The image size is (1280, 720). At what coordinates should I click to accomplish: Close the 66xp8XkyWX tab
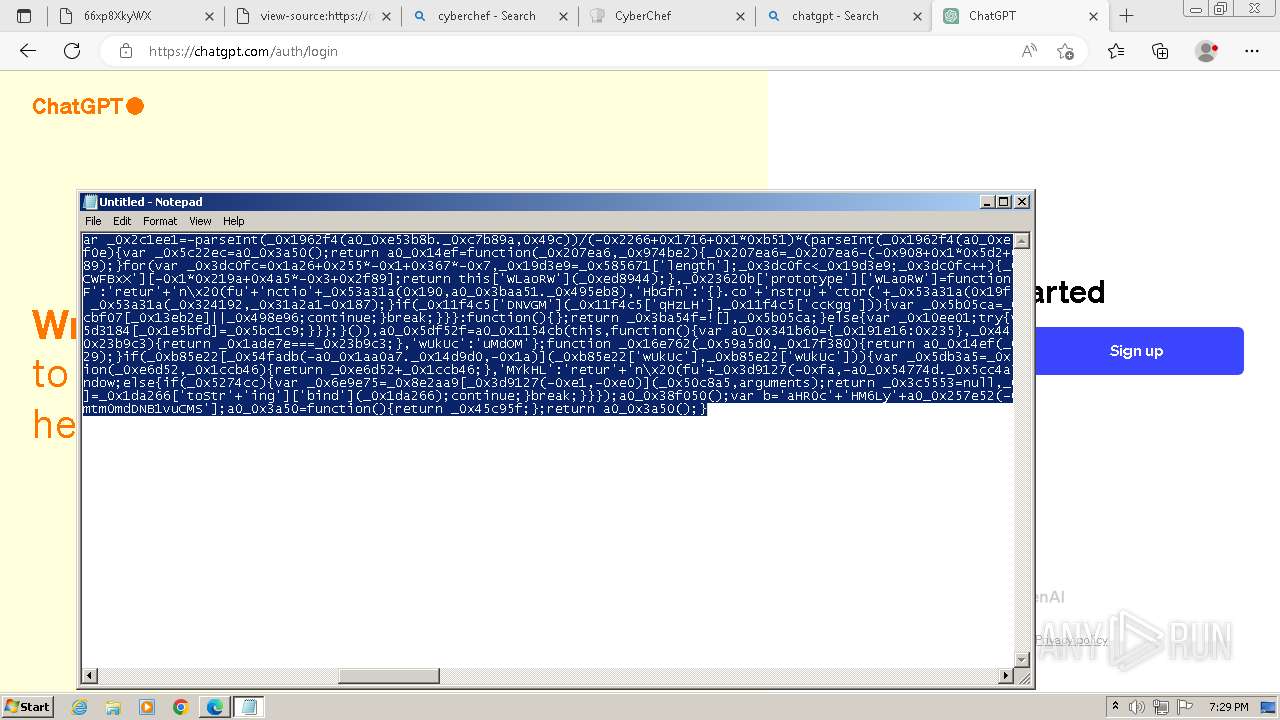click(x=208, y=16)
